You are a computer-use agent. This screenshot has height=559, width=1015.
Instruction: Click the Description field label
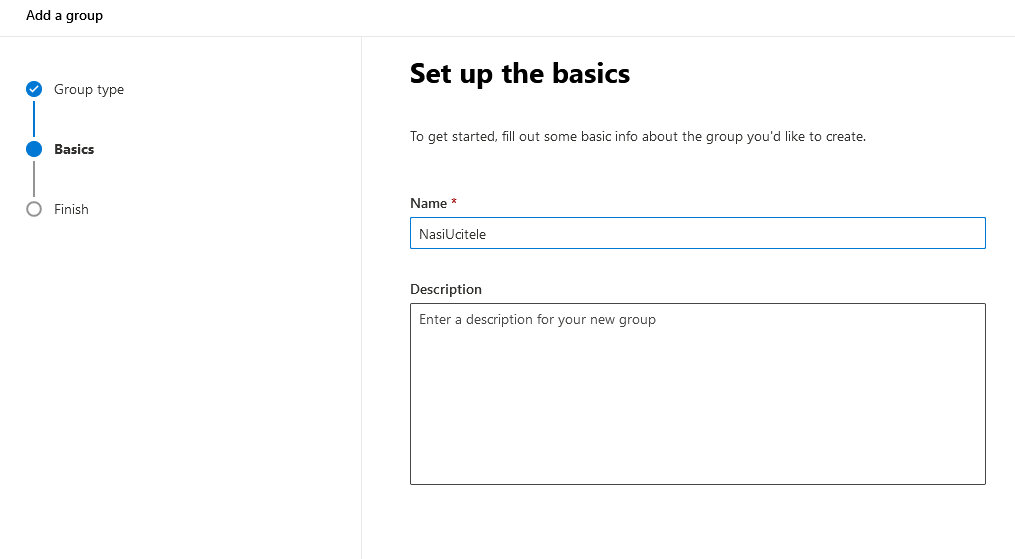[x=446, y=289]
